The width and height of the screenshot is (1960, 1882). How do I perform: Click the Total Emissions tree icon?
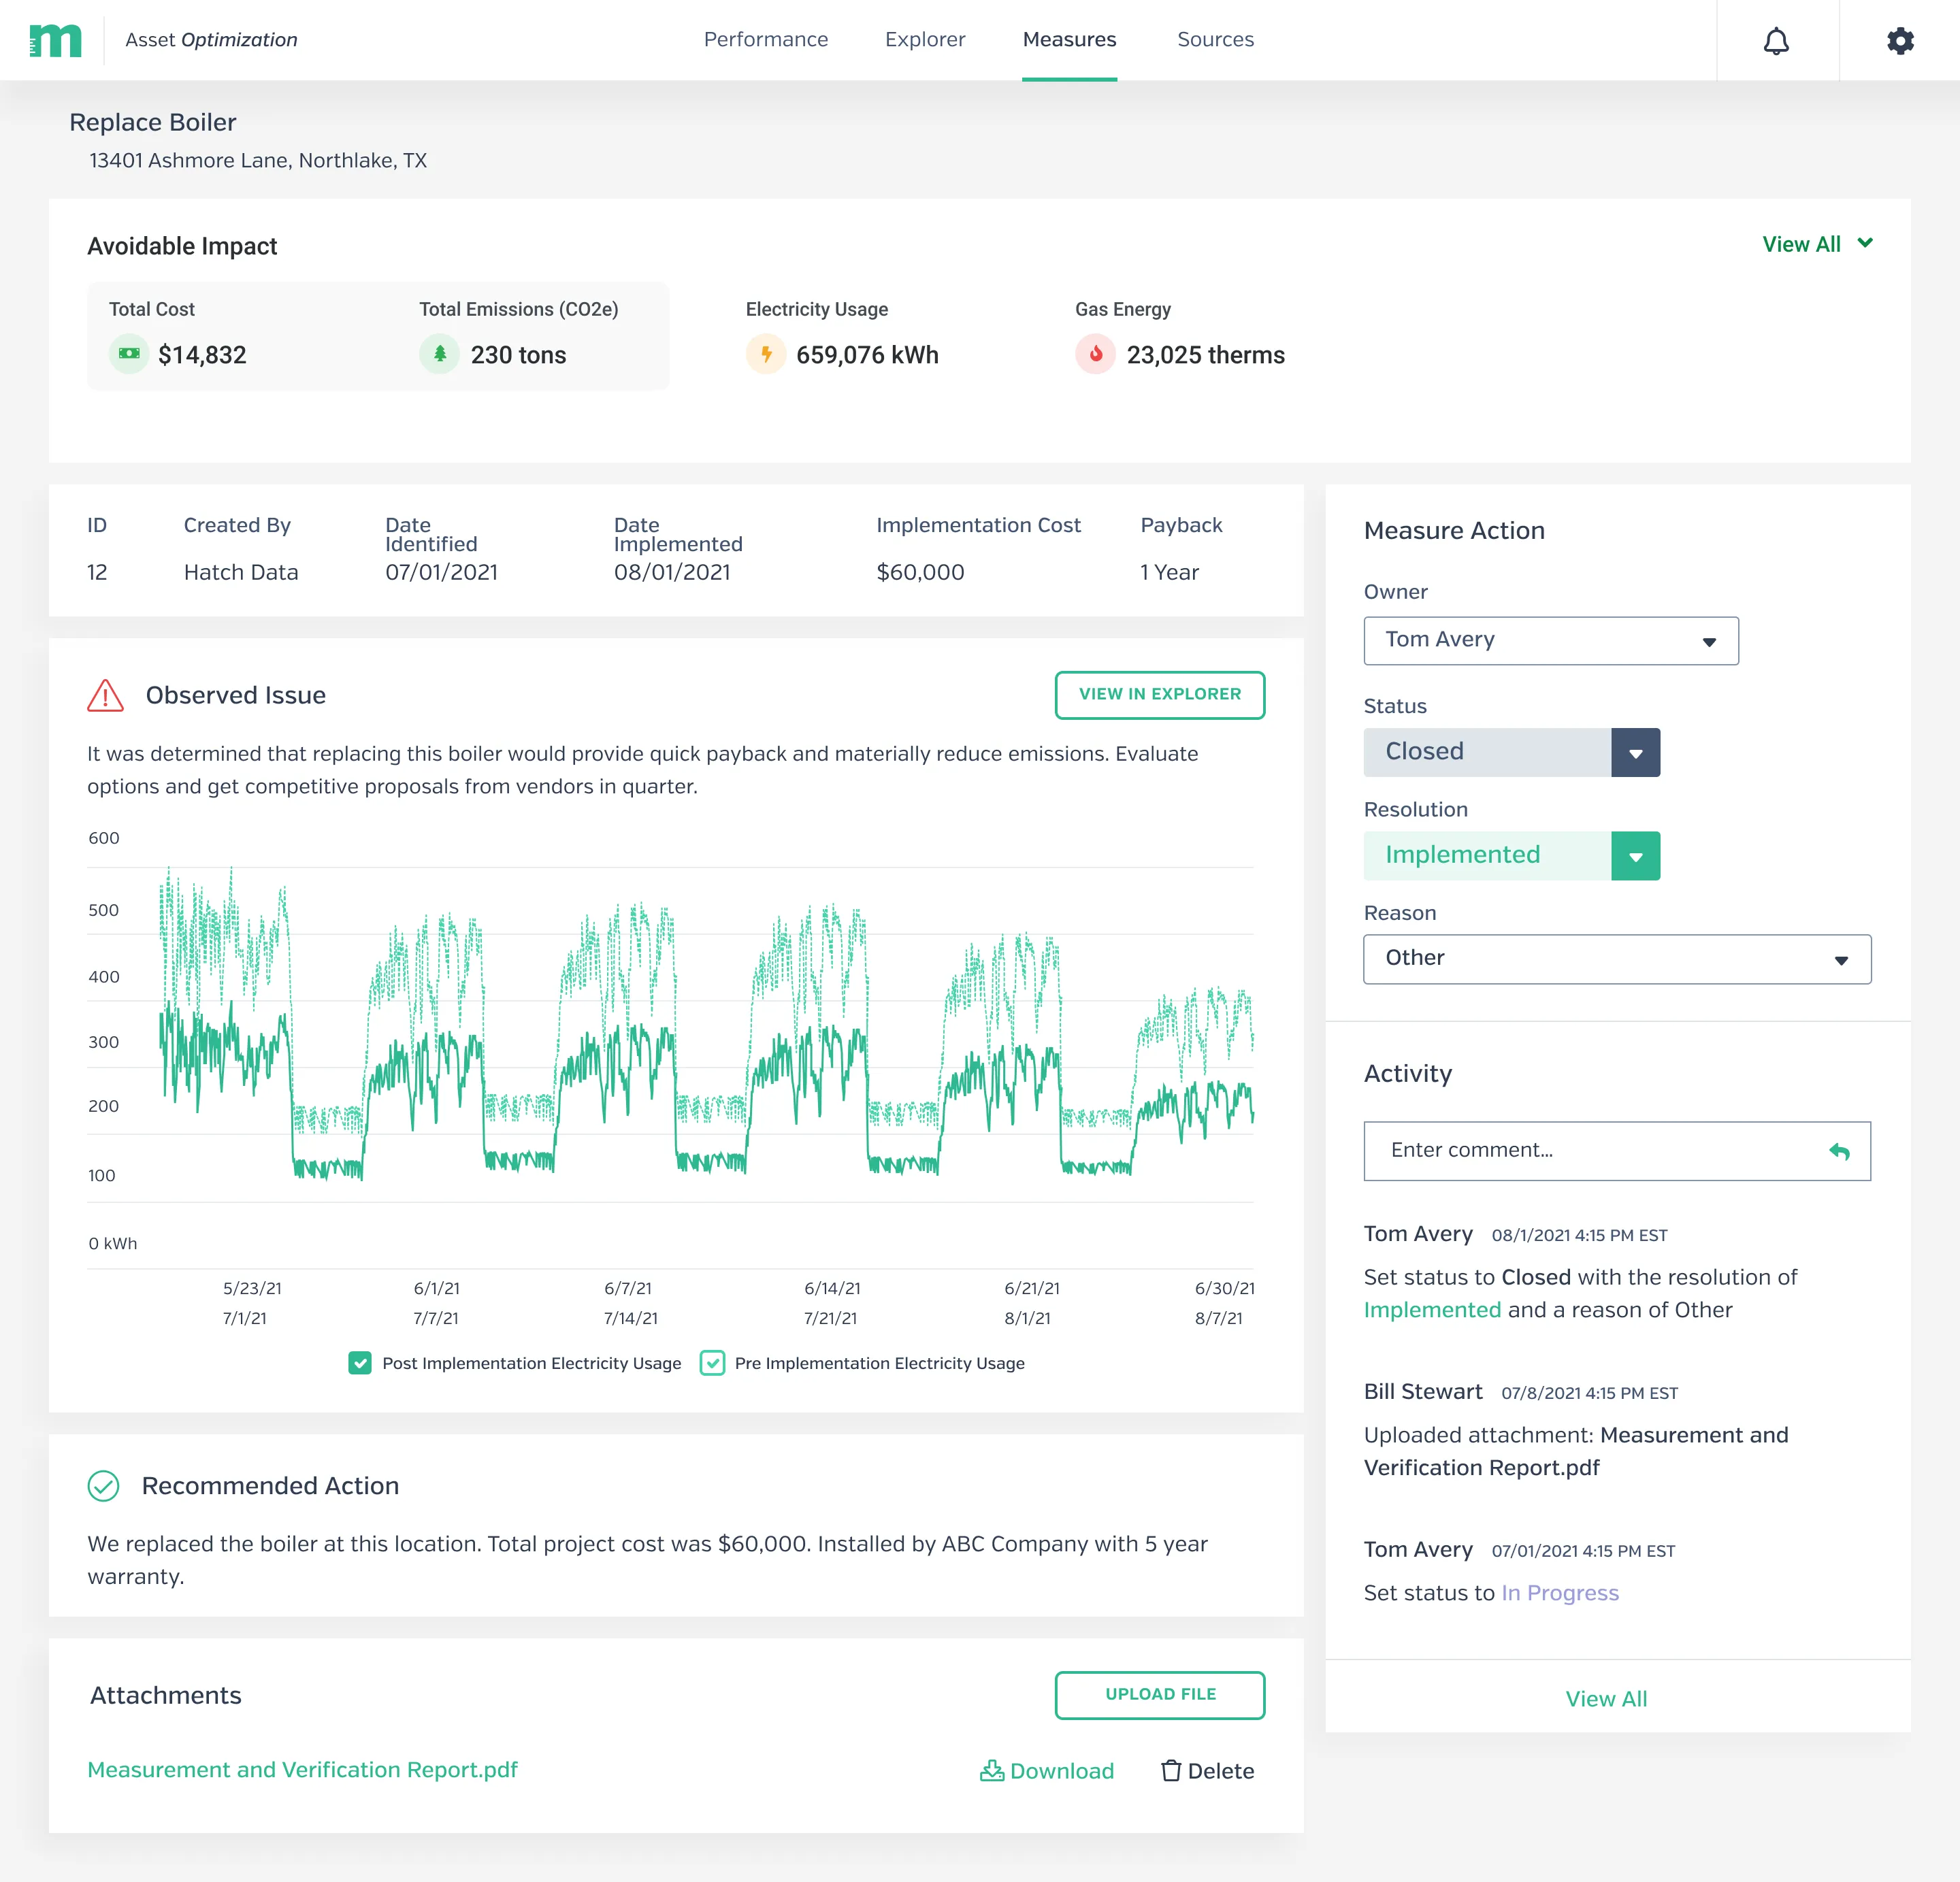coord(439,353)
